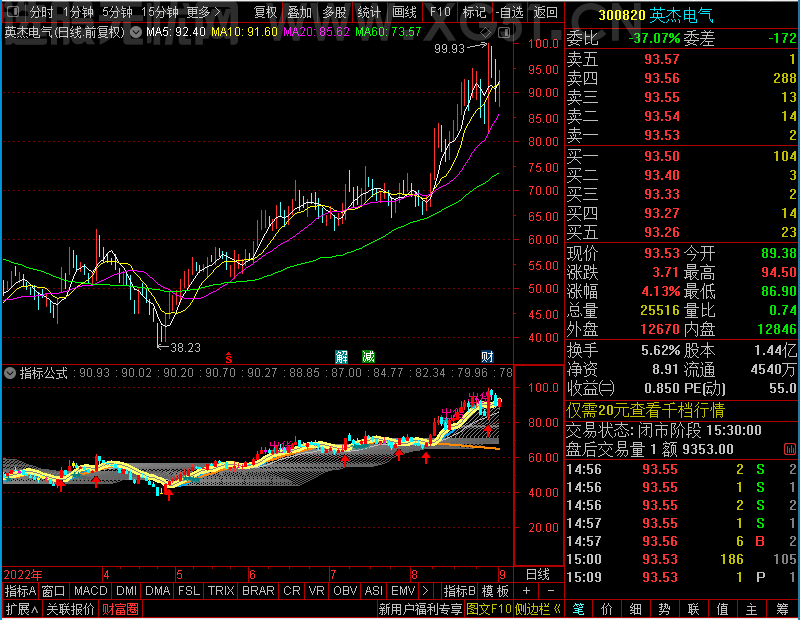
Task: Open 关联报价 related quotes
Action: [x=70, y=609]
